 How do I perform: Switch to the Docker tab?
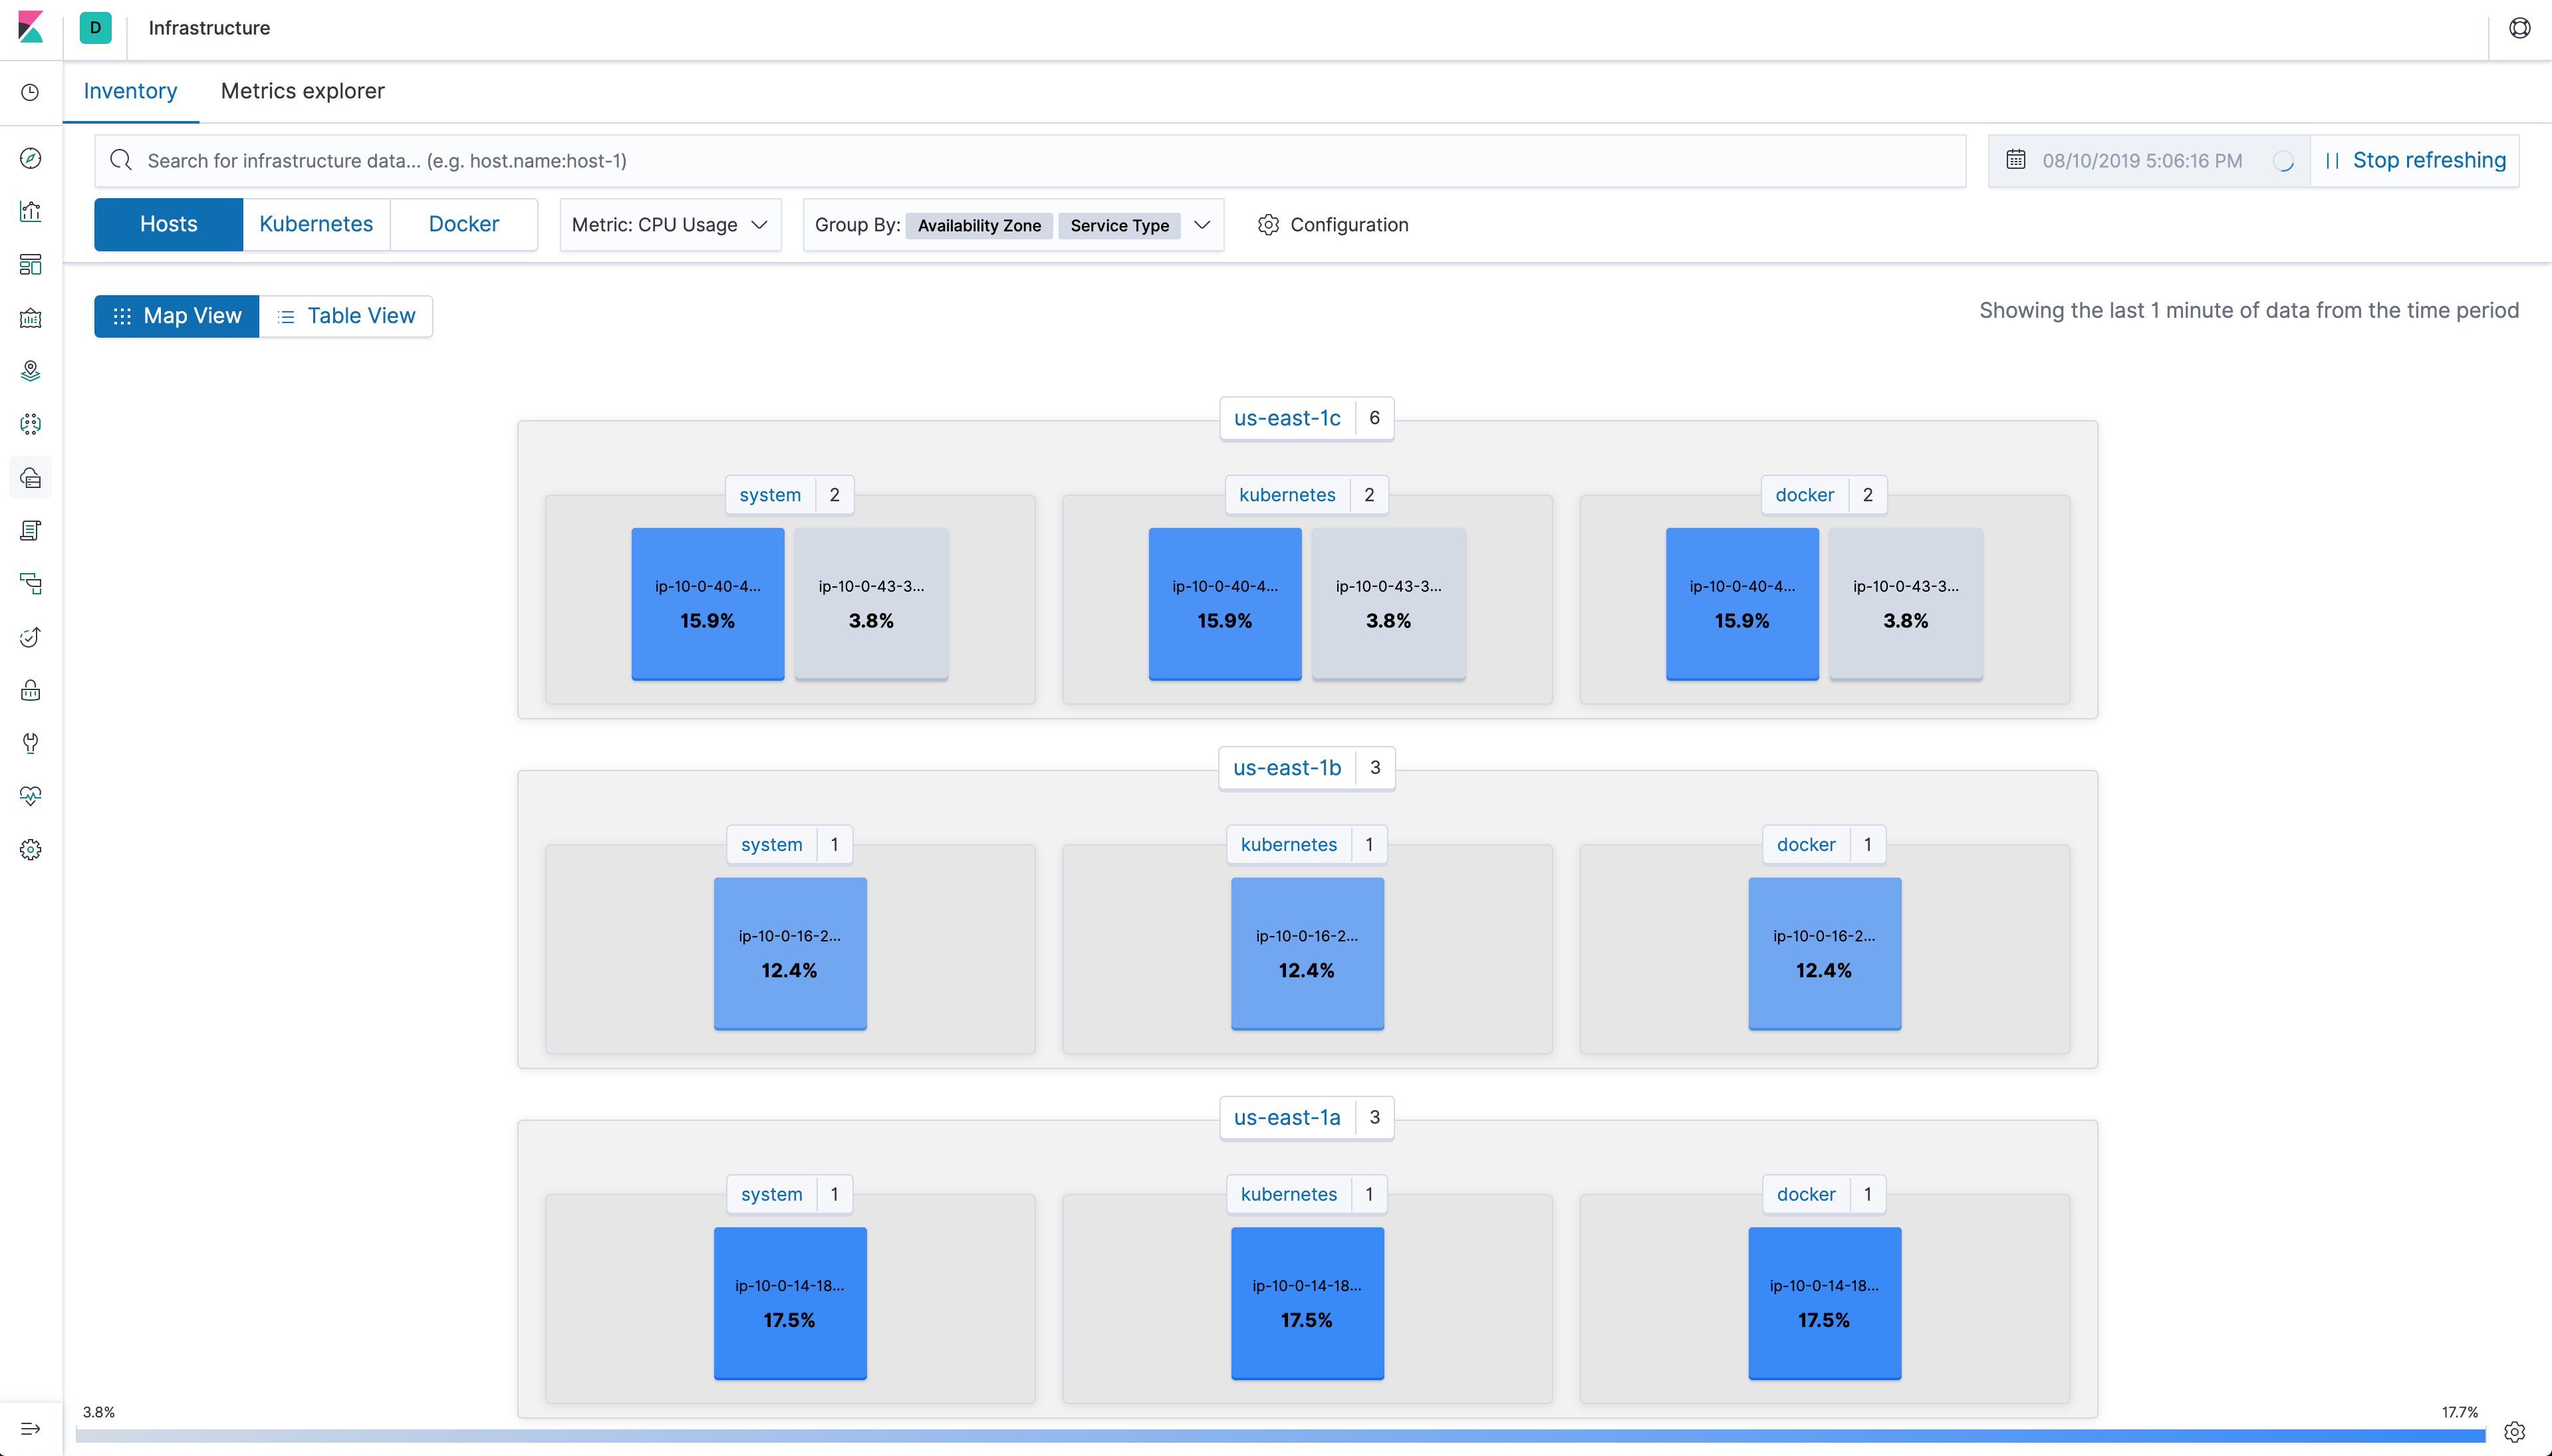tap(463, 224)
